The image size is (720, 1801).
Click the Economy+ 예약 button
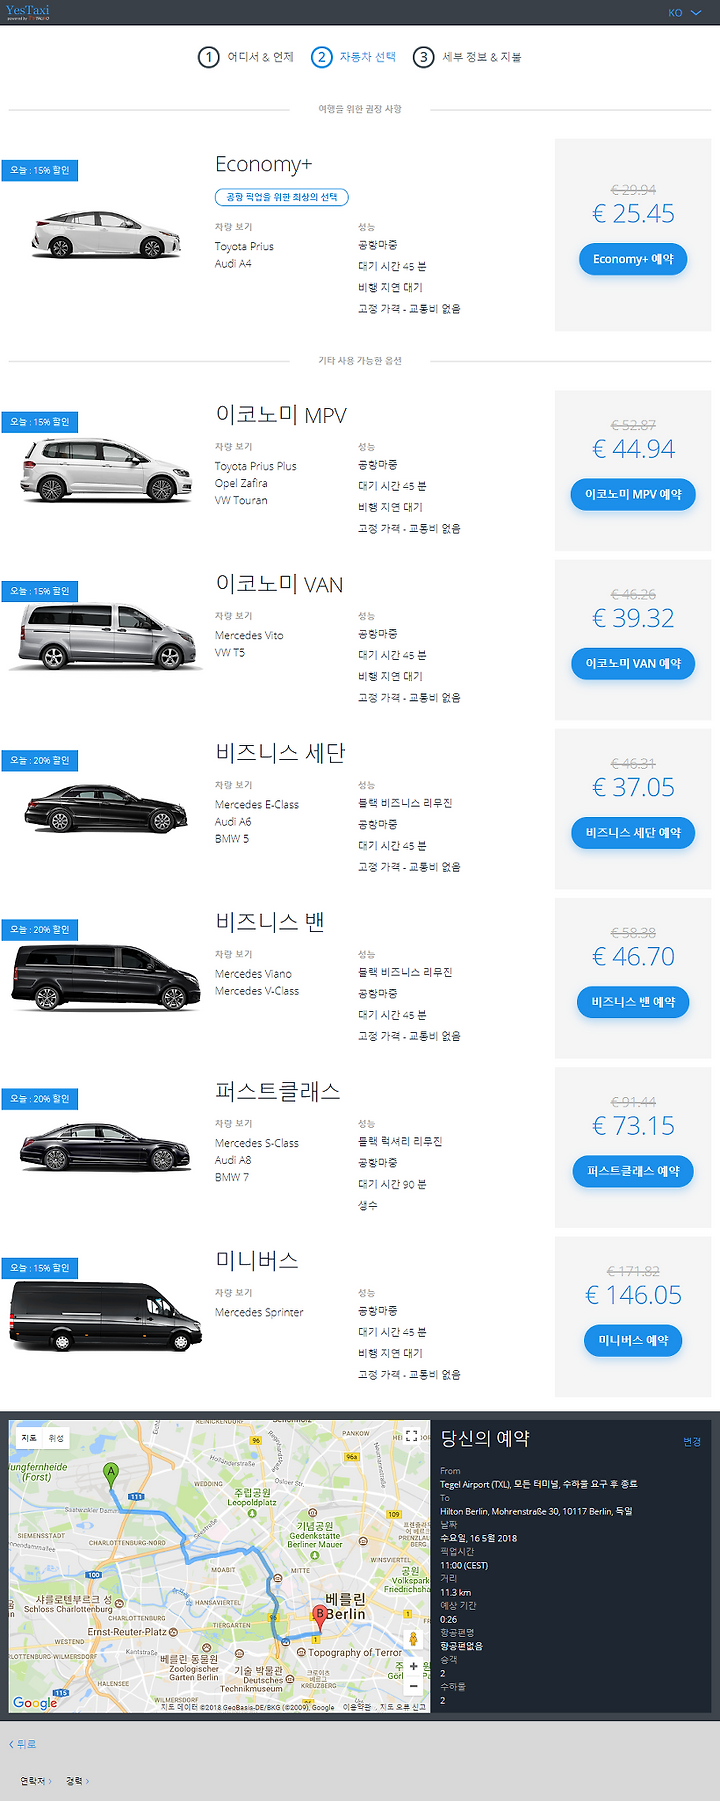tap(633, 259)
